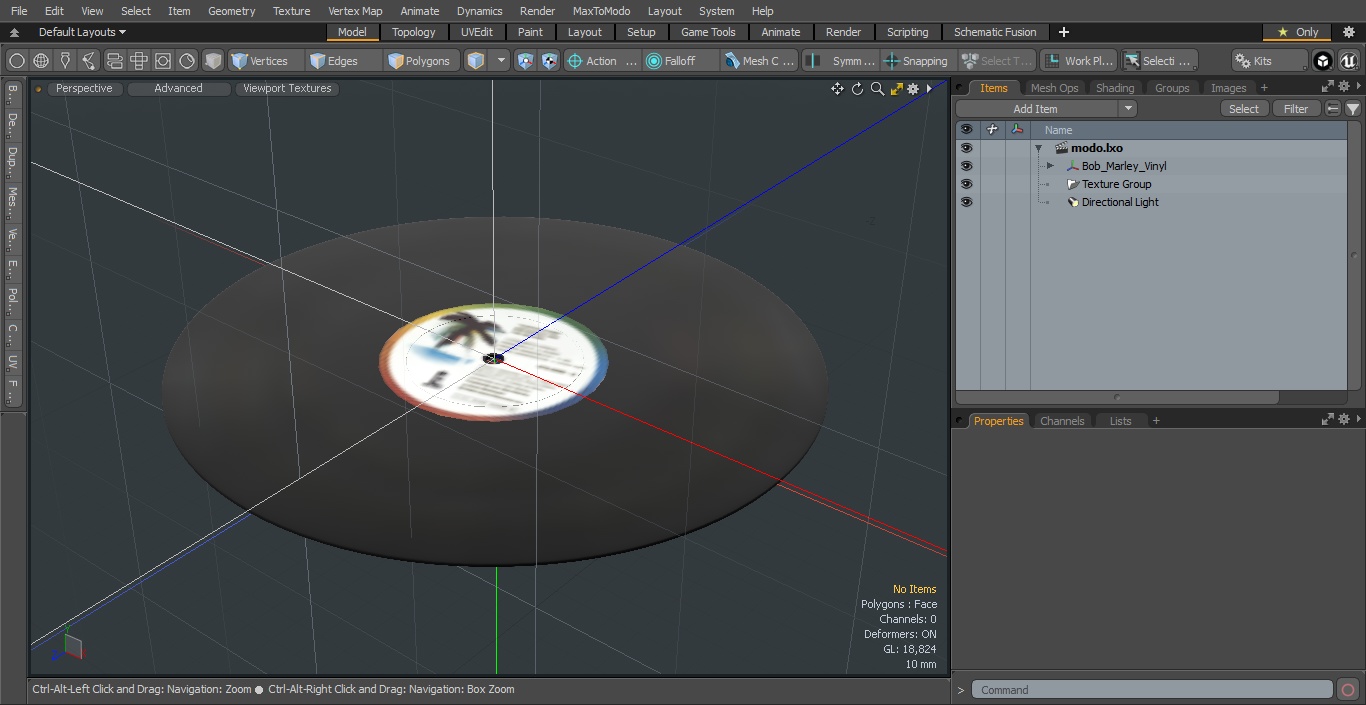Image resolution: width=1366 pixels, height=705 pixels.
Task: Click the circle selection mode icon
Action: (x=17, y=61)
